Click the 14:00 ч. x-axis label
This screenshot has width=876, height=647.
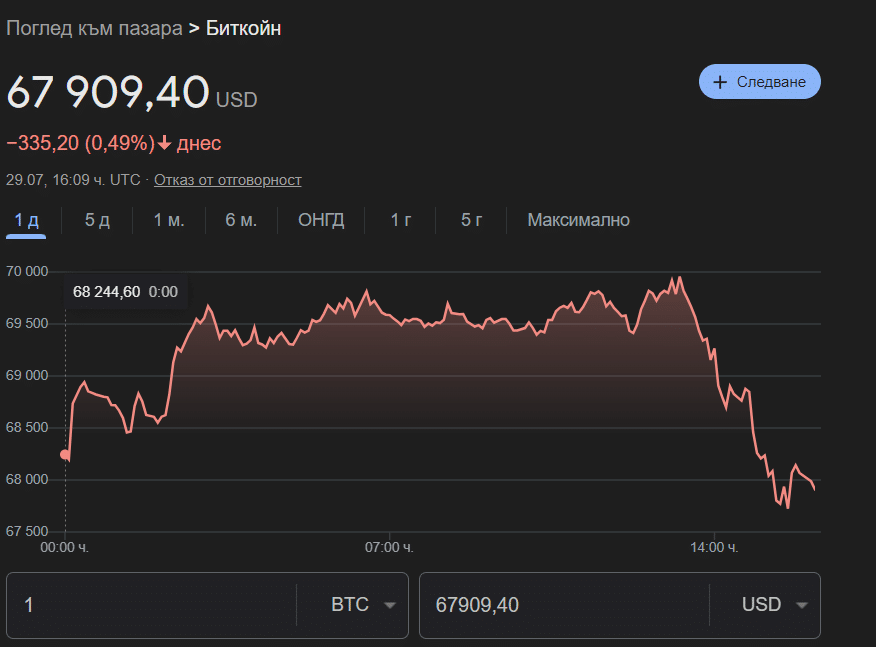(x=714, y=548)
